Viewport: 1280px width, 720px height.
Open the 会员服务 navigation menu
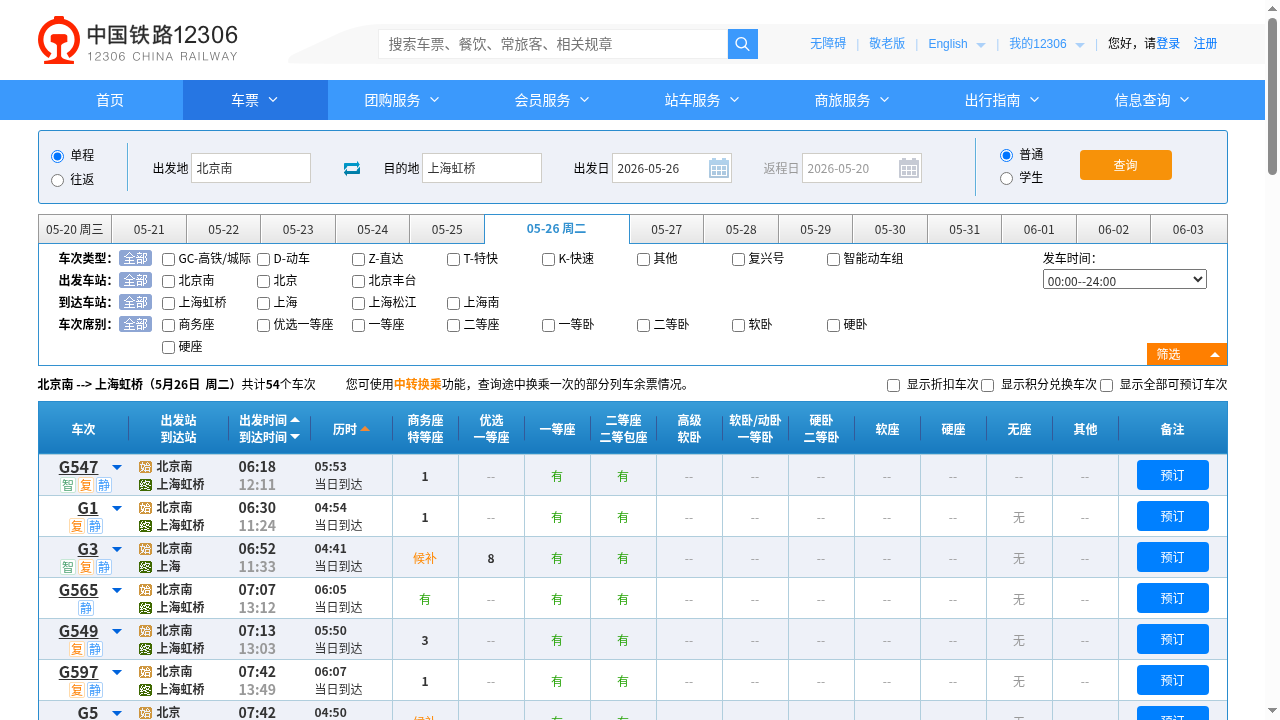(552, 100)
